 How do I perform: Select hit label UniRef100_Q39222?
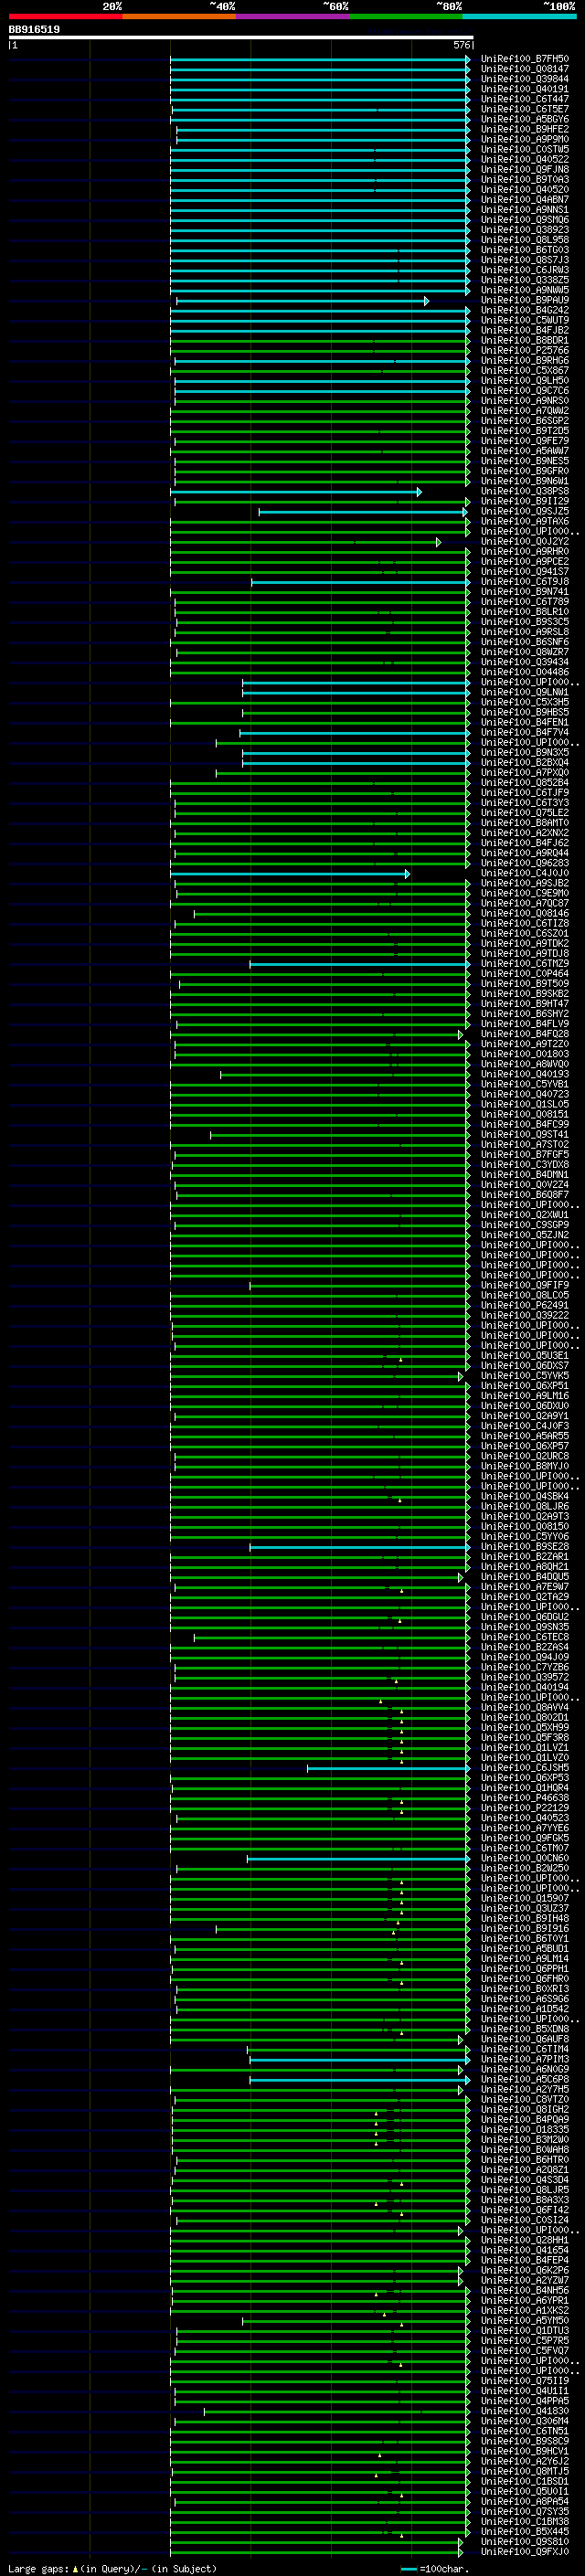point(525,1315)
